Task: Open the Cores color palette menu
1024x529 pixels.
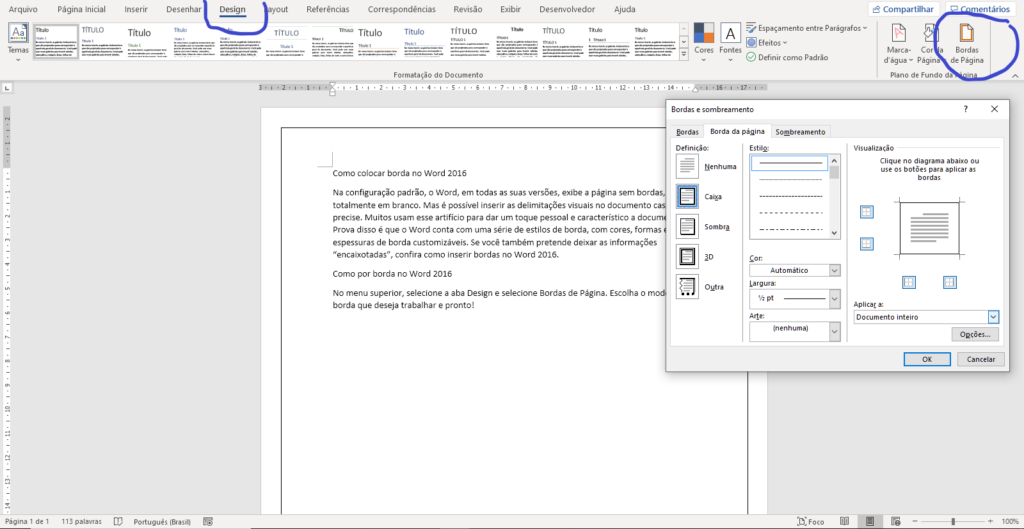Action: click(x=703, y=41)
